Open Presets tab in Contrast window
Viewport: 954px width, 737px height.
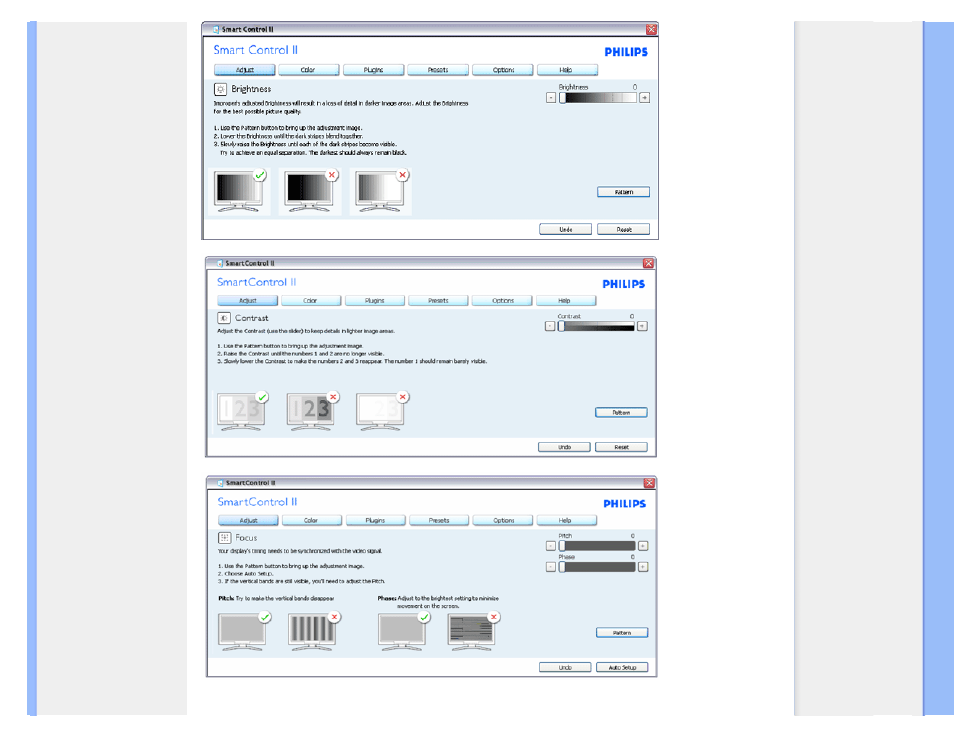click(x=438, y=301)
